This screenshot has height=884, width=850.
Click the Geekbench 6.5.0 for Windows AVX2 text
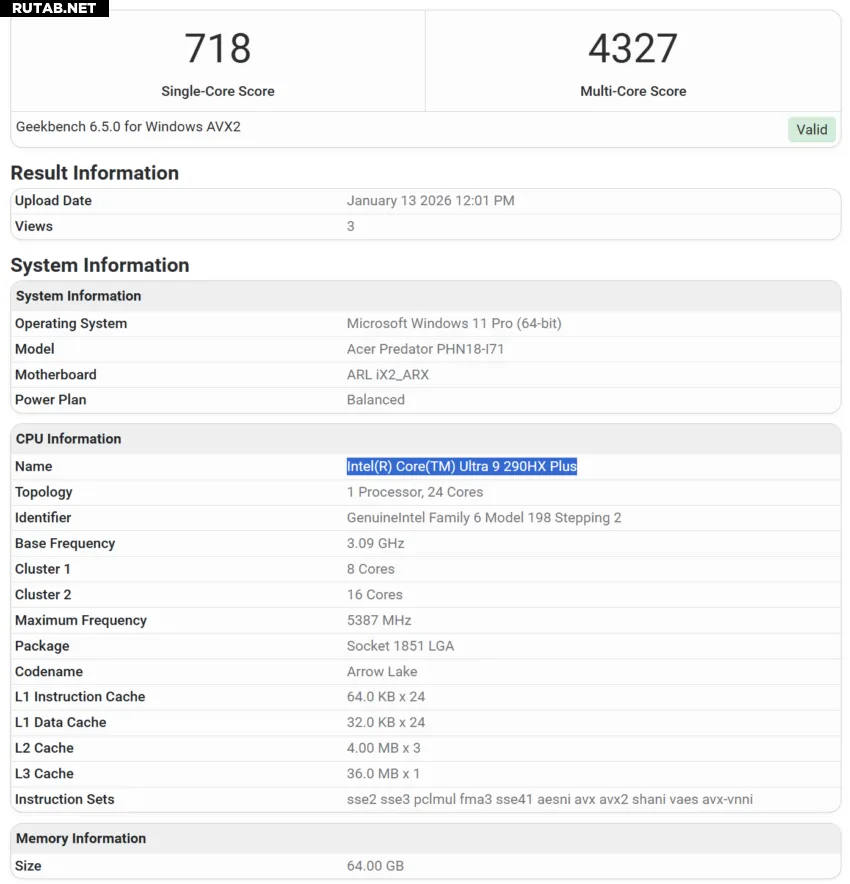pos(128,127)
